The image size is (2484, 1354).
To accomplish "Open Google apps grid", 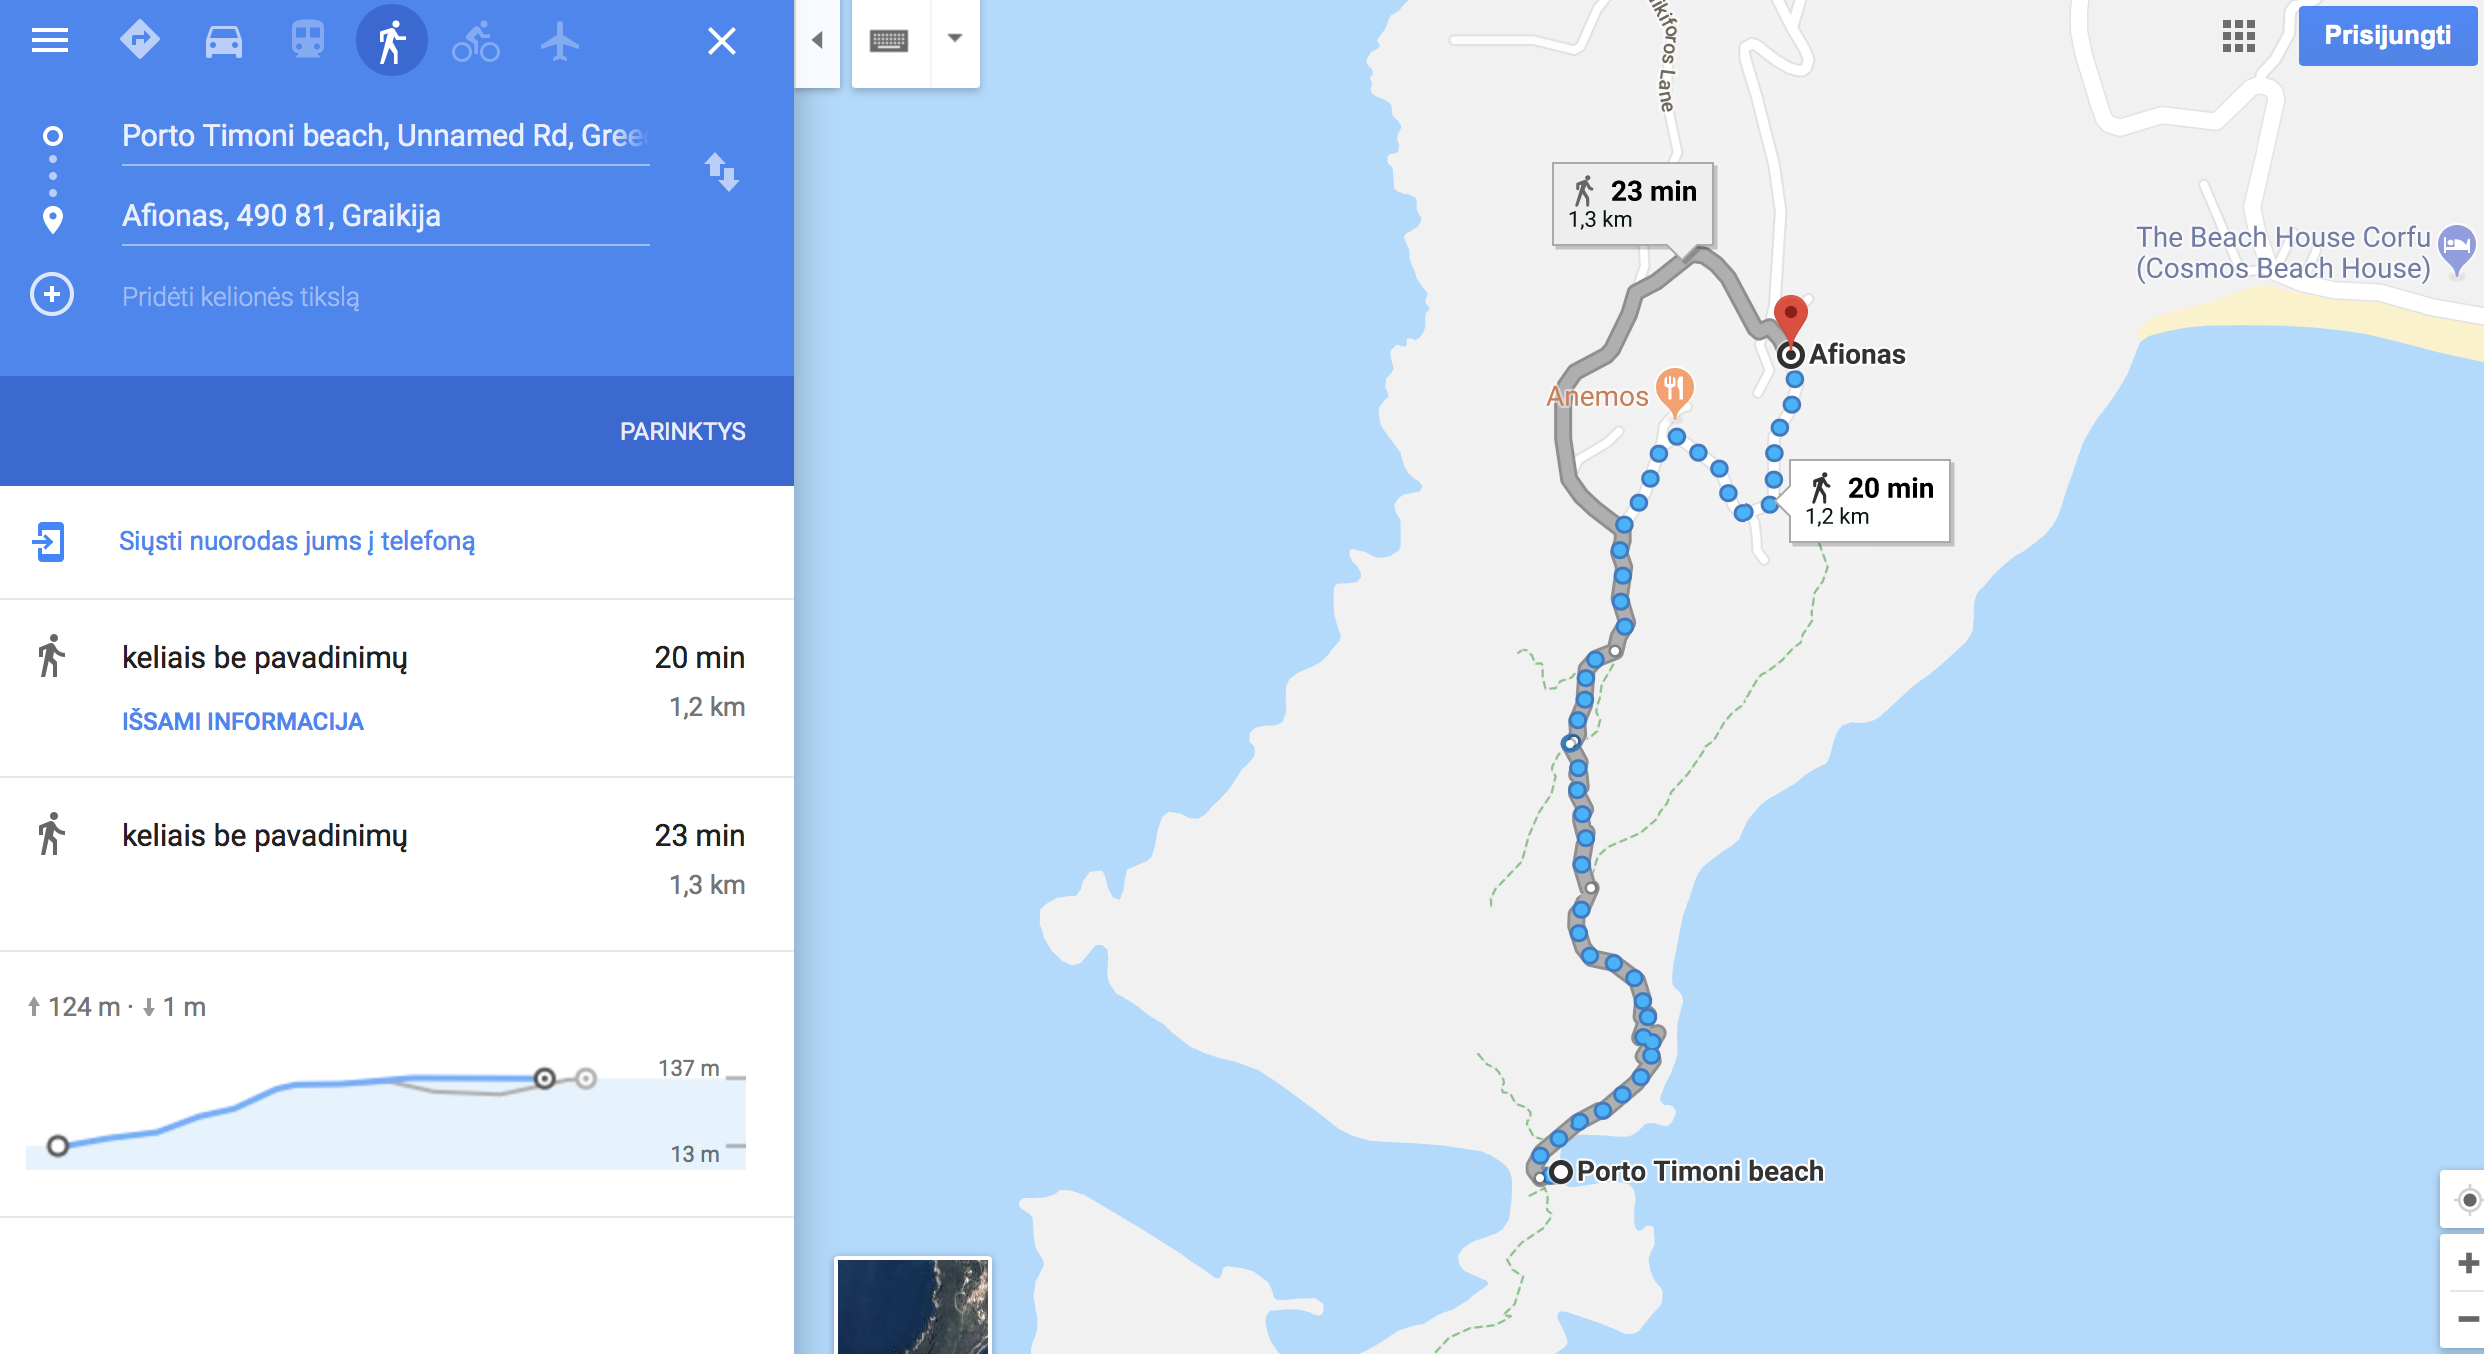I will click(2239, 36).
